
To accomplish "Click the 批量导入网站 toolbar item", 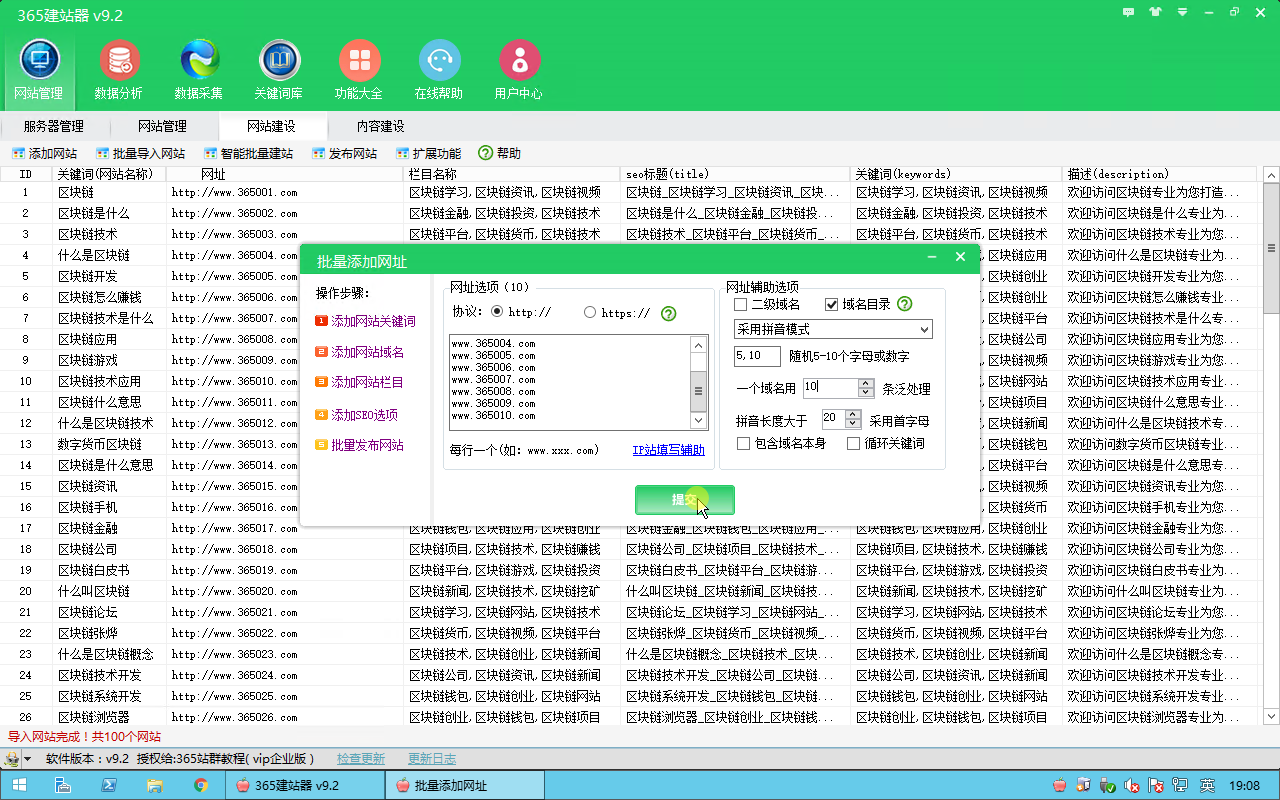I will (141, 153).
